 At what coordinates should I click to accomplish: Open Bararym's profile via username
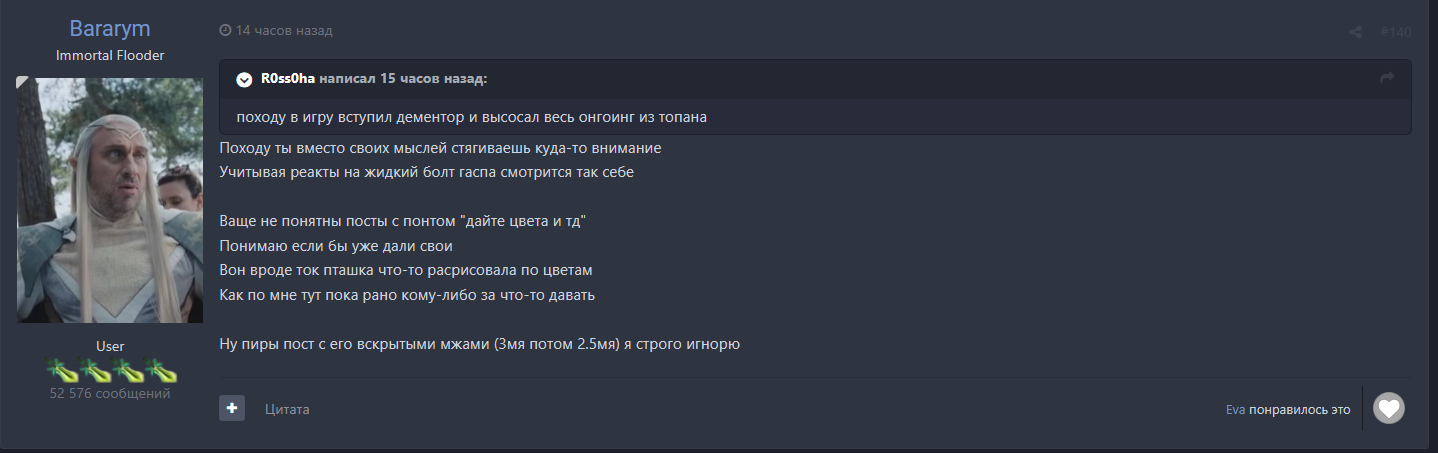tap(110, 28)
